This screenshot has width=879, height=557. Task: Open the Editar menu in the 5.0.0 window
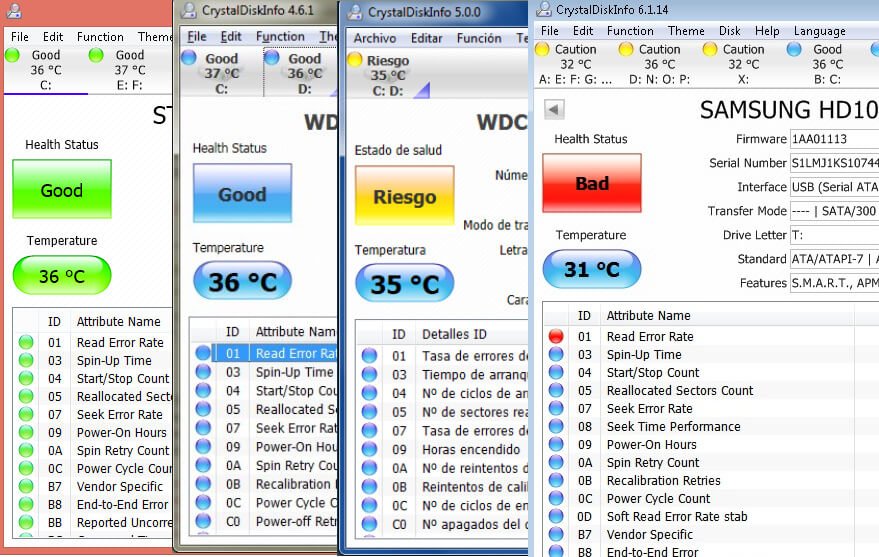point(427,38)
